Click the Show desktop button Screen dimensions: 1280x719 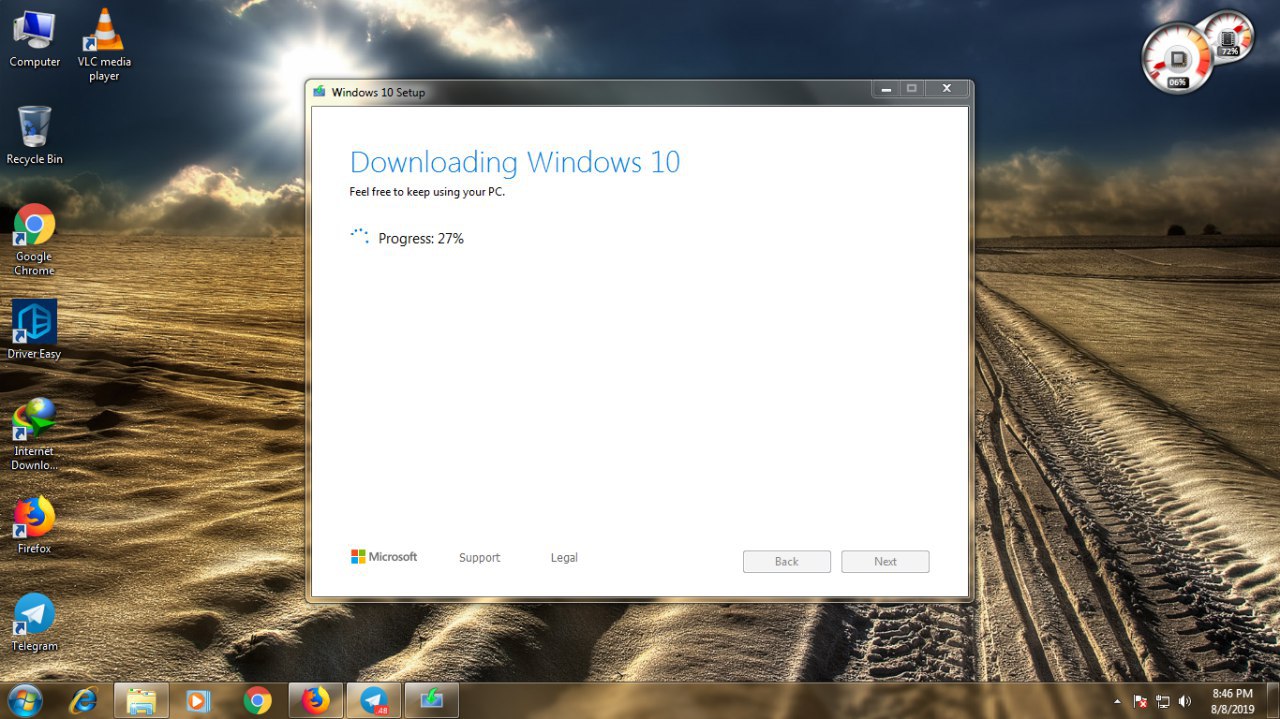coord(1272,700)
